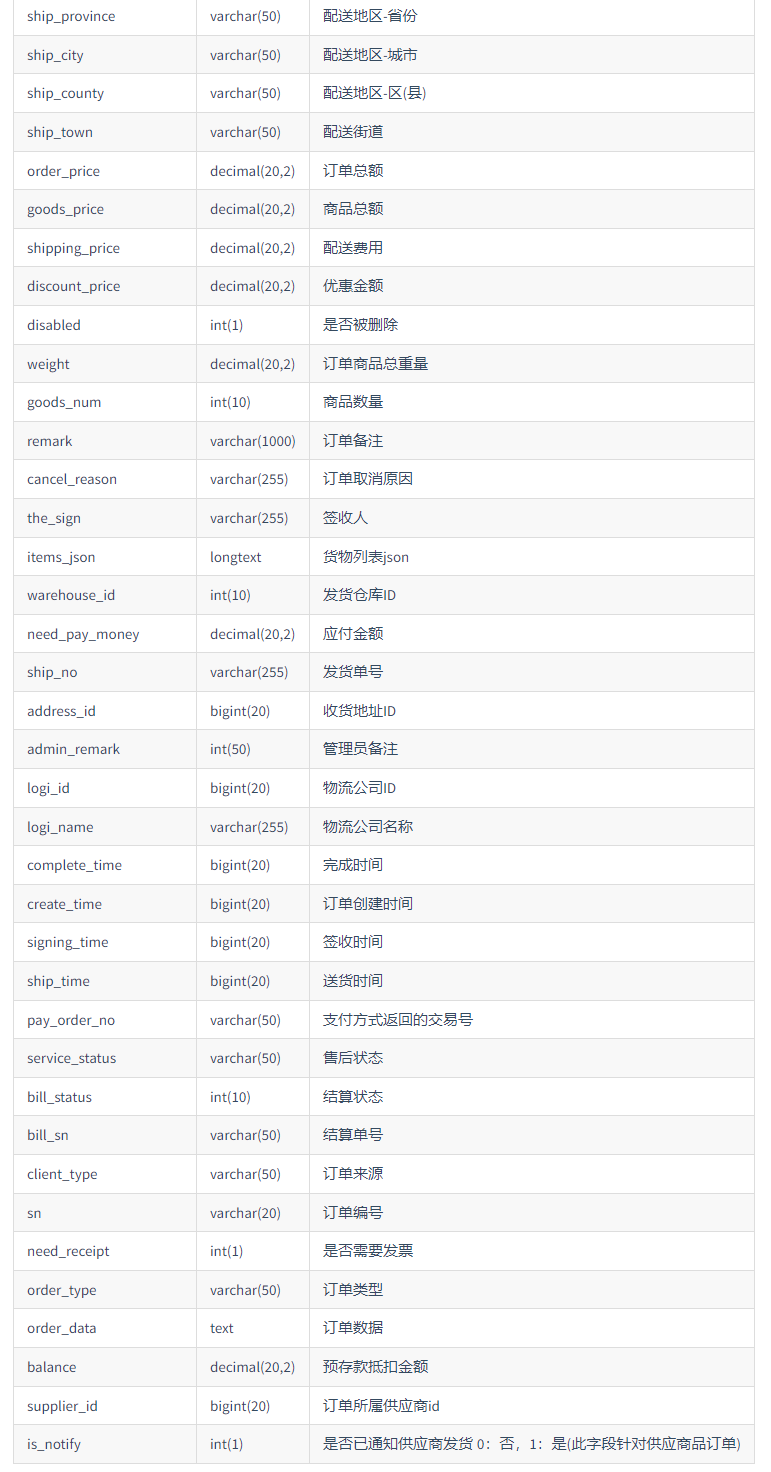Viewport: 771px width, 1472px height.
Task: Select the ship_province field name cell
Action: point(105,17)
